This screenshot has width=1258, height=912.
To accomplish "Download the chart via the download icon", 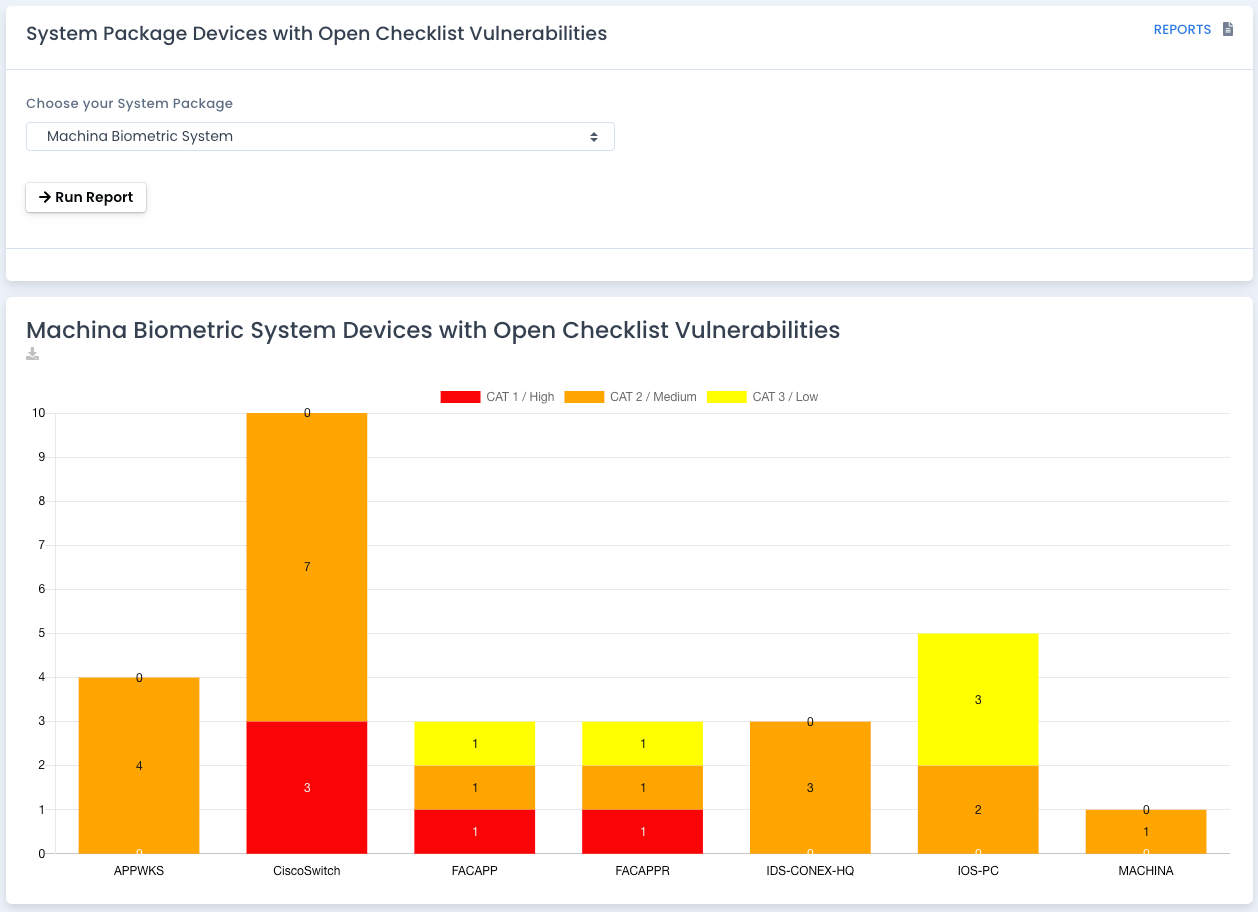I will [x=33, y=354].
